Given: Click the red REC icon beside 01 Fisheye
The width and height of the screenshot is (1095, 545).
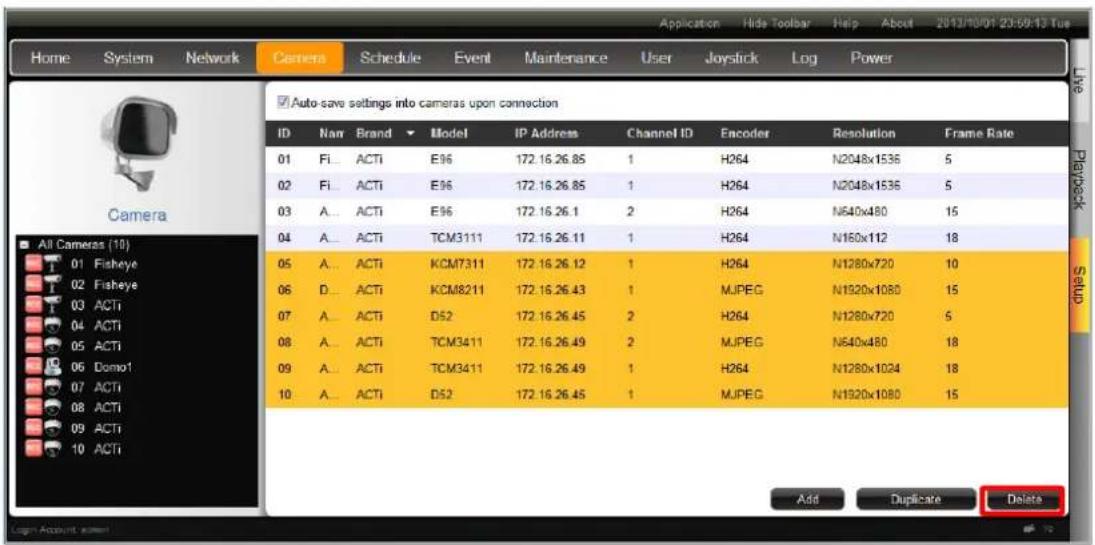Looking at the screenshot, I should click(x=33, y=263).
